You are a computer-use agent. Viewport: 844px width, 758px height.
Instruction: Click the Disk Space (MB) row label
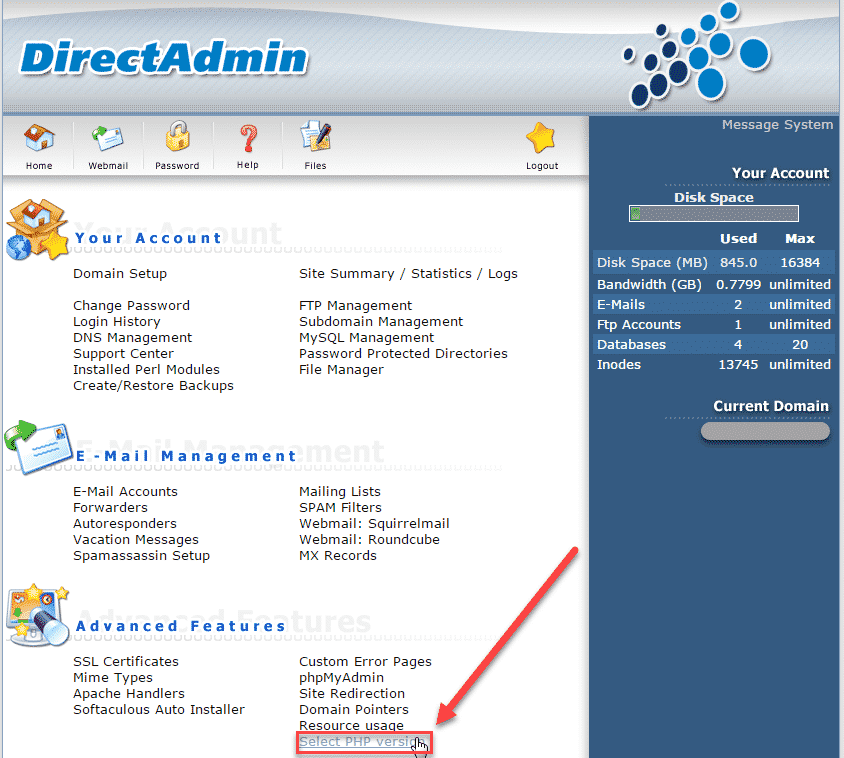pyautogui.click(x=652, y=263)
